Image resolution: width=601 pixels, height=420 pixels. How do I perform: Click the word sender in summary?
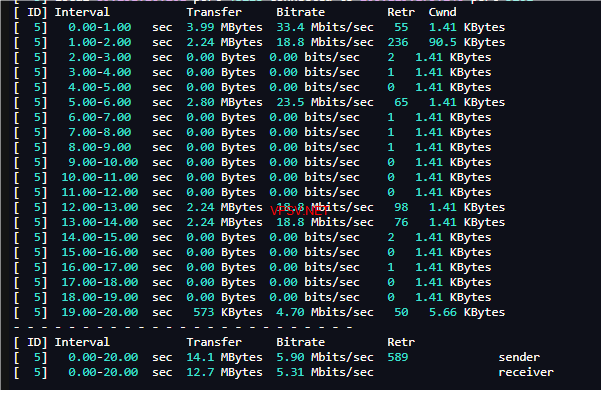[520, 357]
